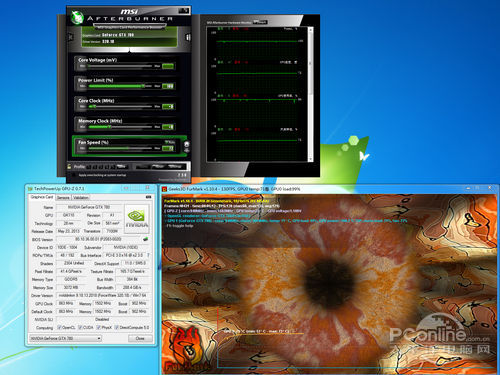
Task: Click the Core Voltage value box
Action: (168, 66)
